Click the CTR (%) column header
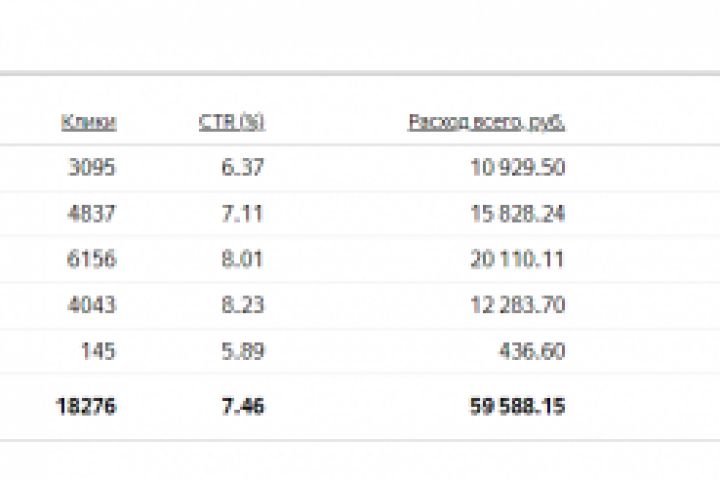Screen dimensions: 720x480 click(x=231, y=122)
